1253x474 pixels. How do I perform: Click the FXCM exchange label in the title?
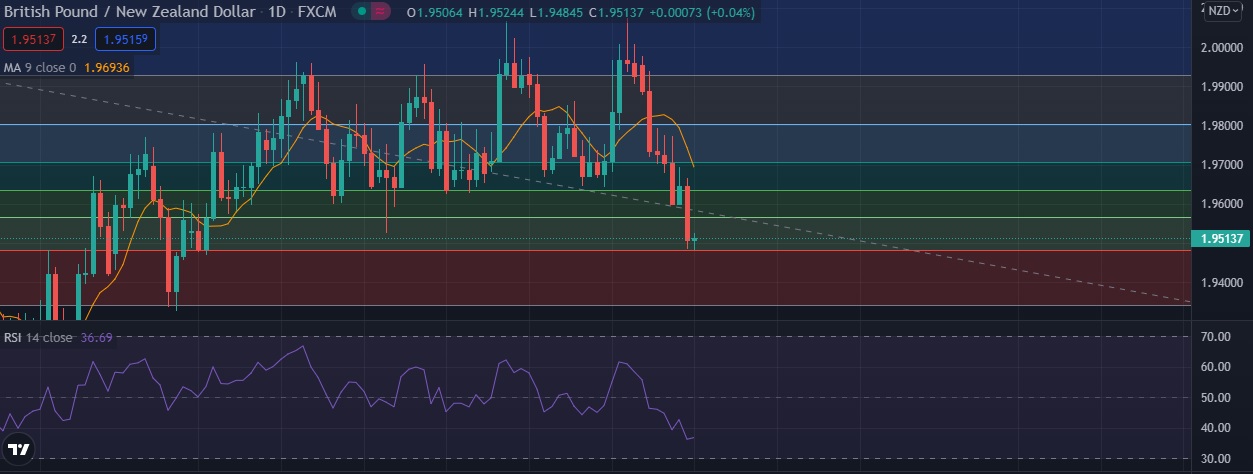(x=317, y=12)
